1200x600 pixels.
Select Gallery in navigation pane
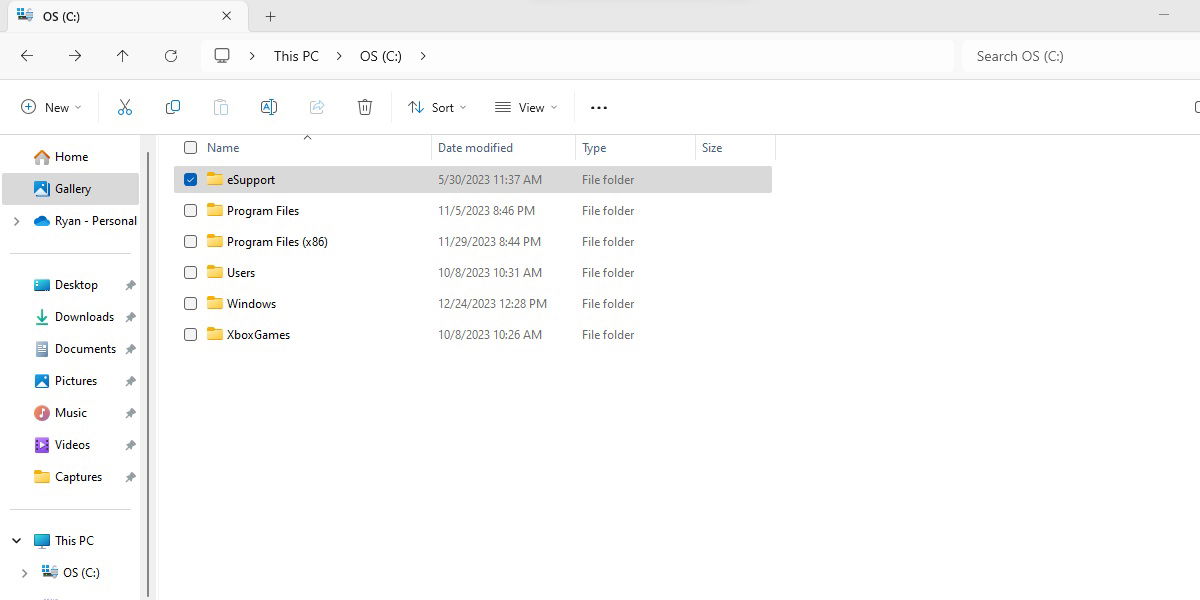click(x=72, y=188)
